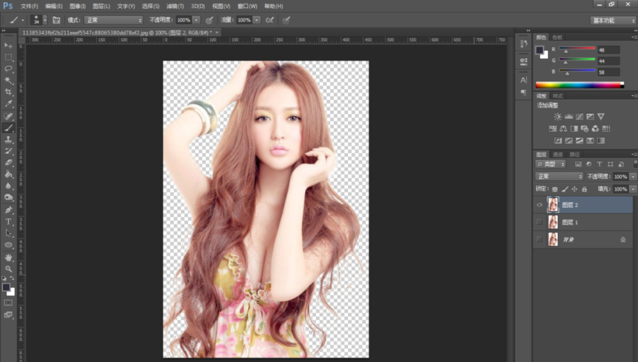Select the Paint Bucket tool
638x362 pixels.
(x=9, y=174)
